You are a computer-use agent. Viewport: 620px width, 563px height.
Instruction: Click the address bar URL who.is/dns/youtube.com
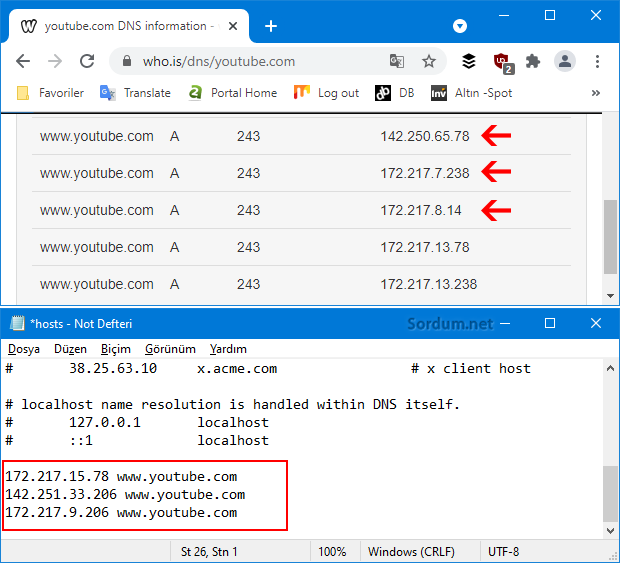click(219, 62)
